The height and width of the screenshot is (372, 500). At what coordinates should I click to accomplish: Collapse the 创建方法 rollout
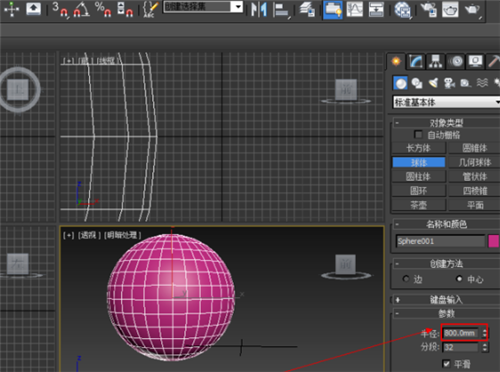click(447, 264)
